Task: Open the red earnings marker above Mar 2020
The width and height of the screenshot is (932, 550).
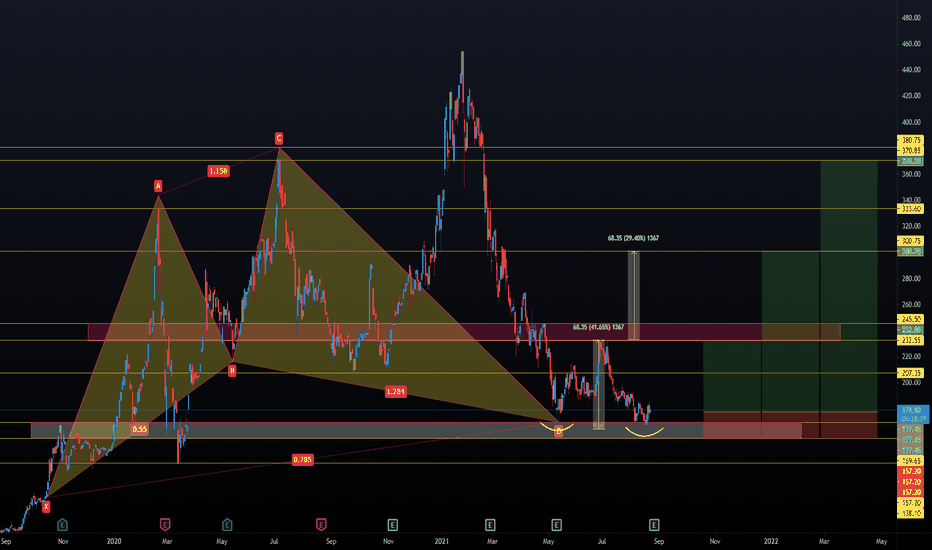Action: pyautogui.click(x=165, y=524)
